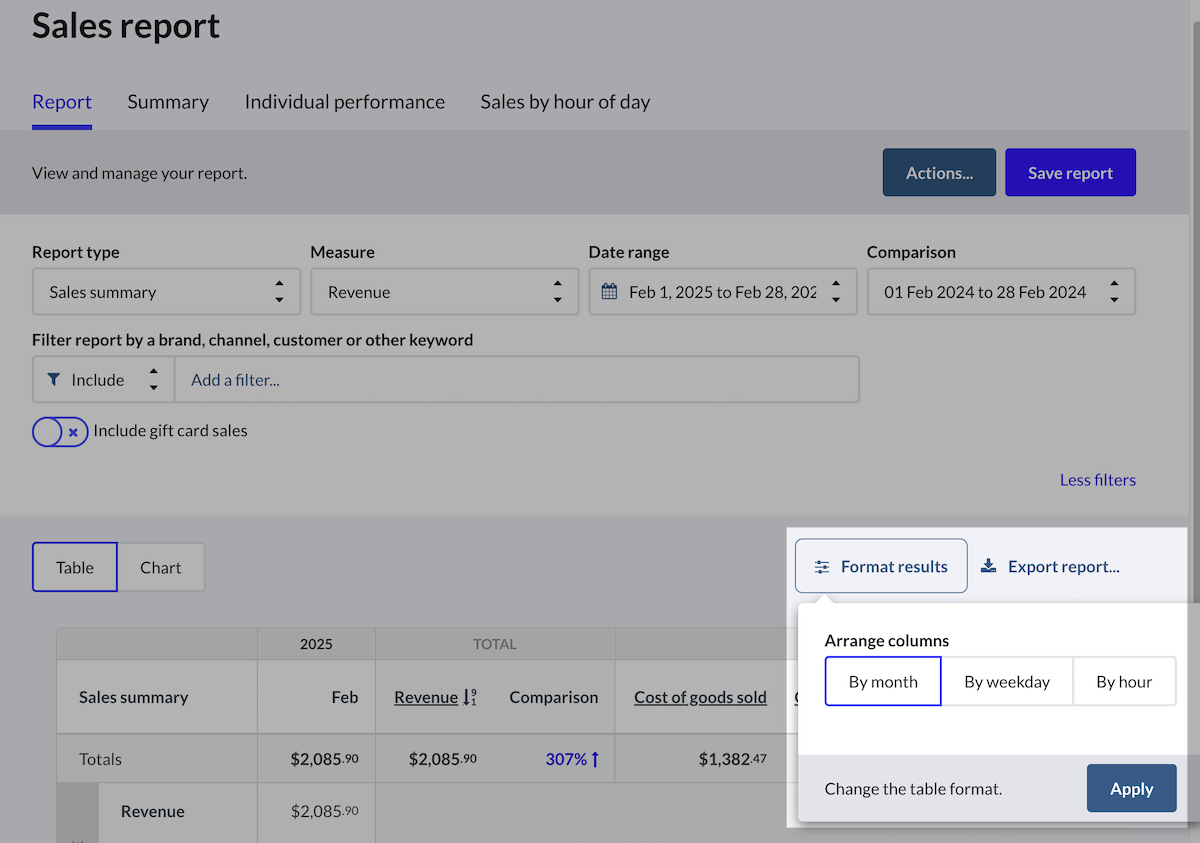Toggle Include gift card sales switch
1200x843 pixels.
[60, 432]
